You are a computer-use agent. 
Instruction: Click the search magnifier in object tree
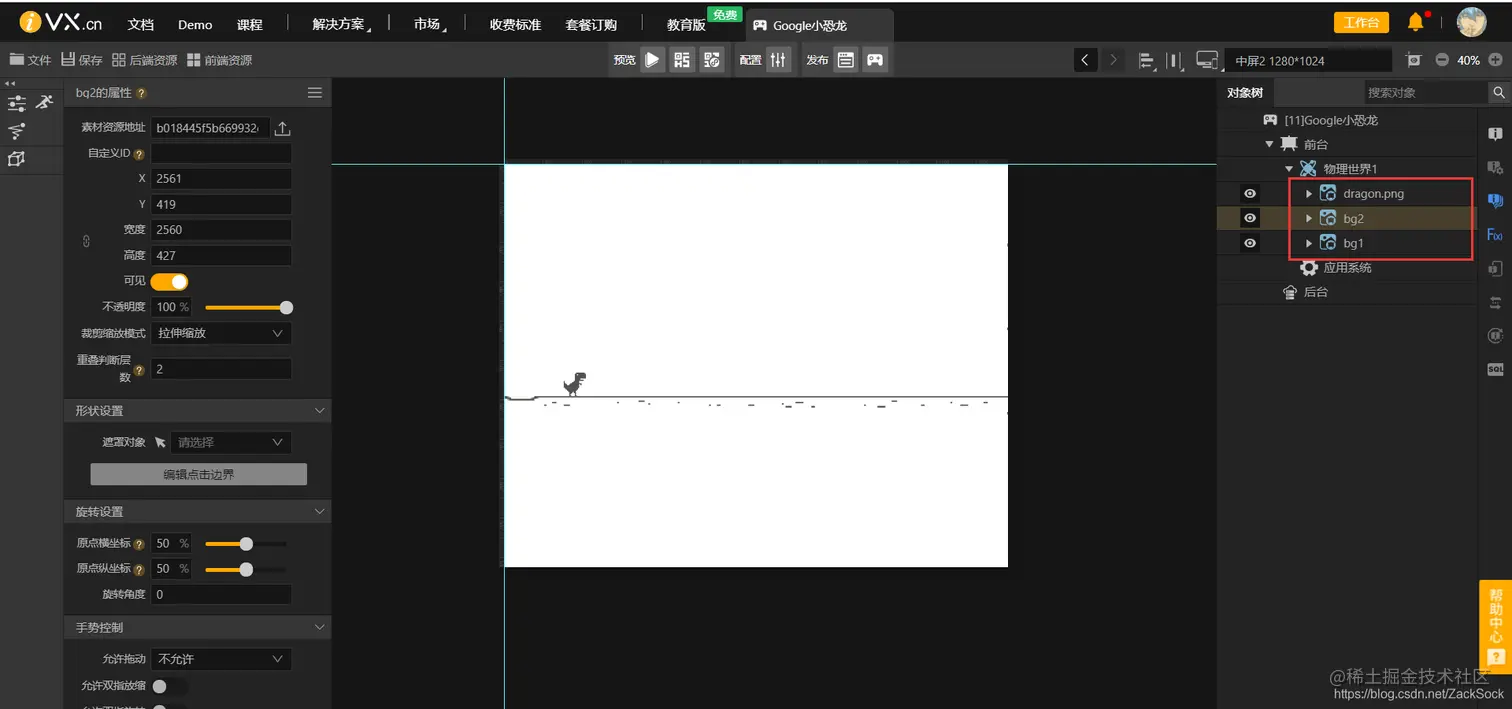pyautogui.click(x=1499, y=92)
